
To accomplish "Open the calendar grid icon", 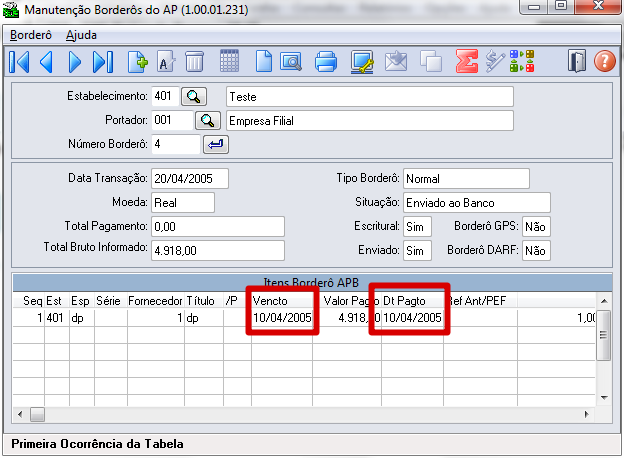I will [x=229, y=61].
